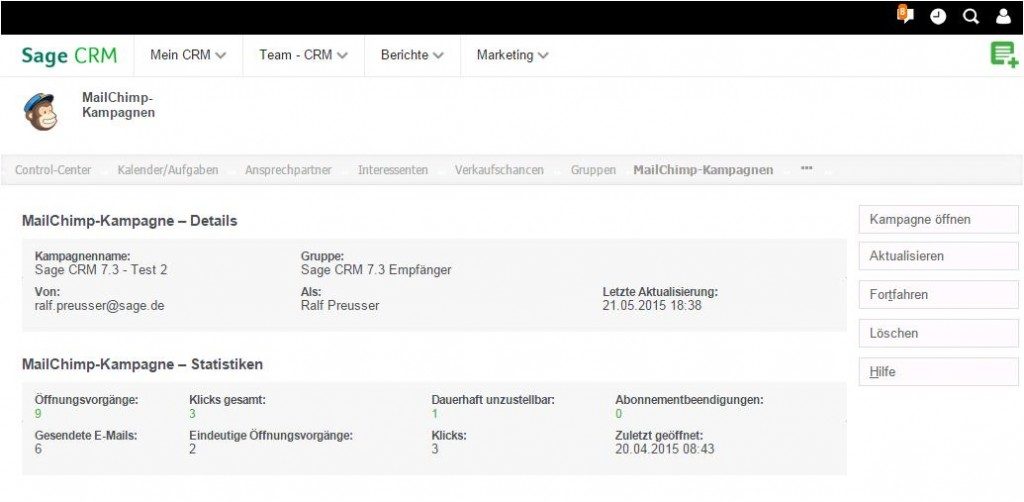Click the Löschen button
The image size is (1024, 502).
(938, 333)
